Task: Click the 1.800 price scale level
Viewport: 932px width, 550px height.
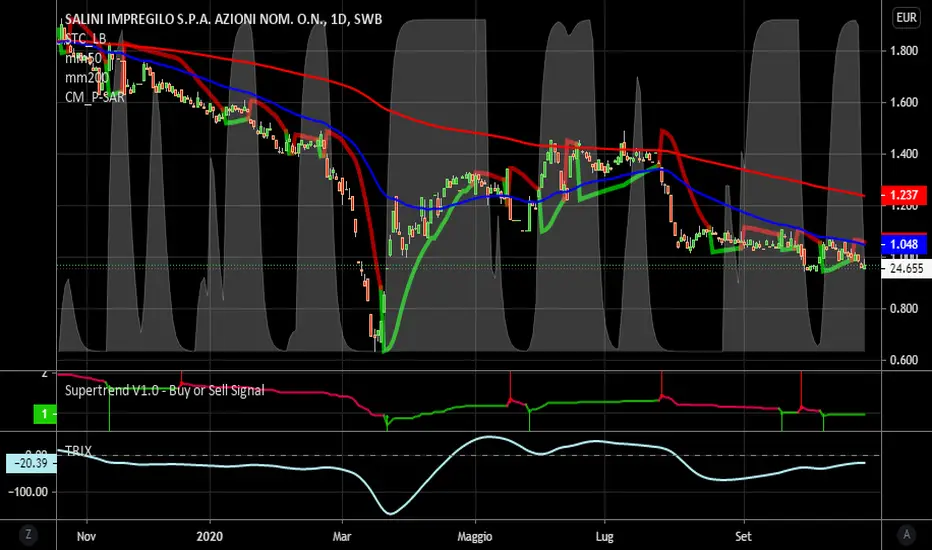Action: 903,51
